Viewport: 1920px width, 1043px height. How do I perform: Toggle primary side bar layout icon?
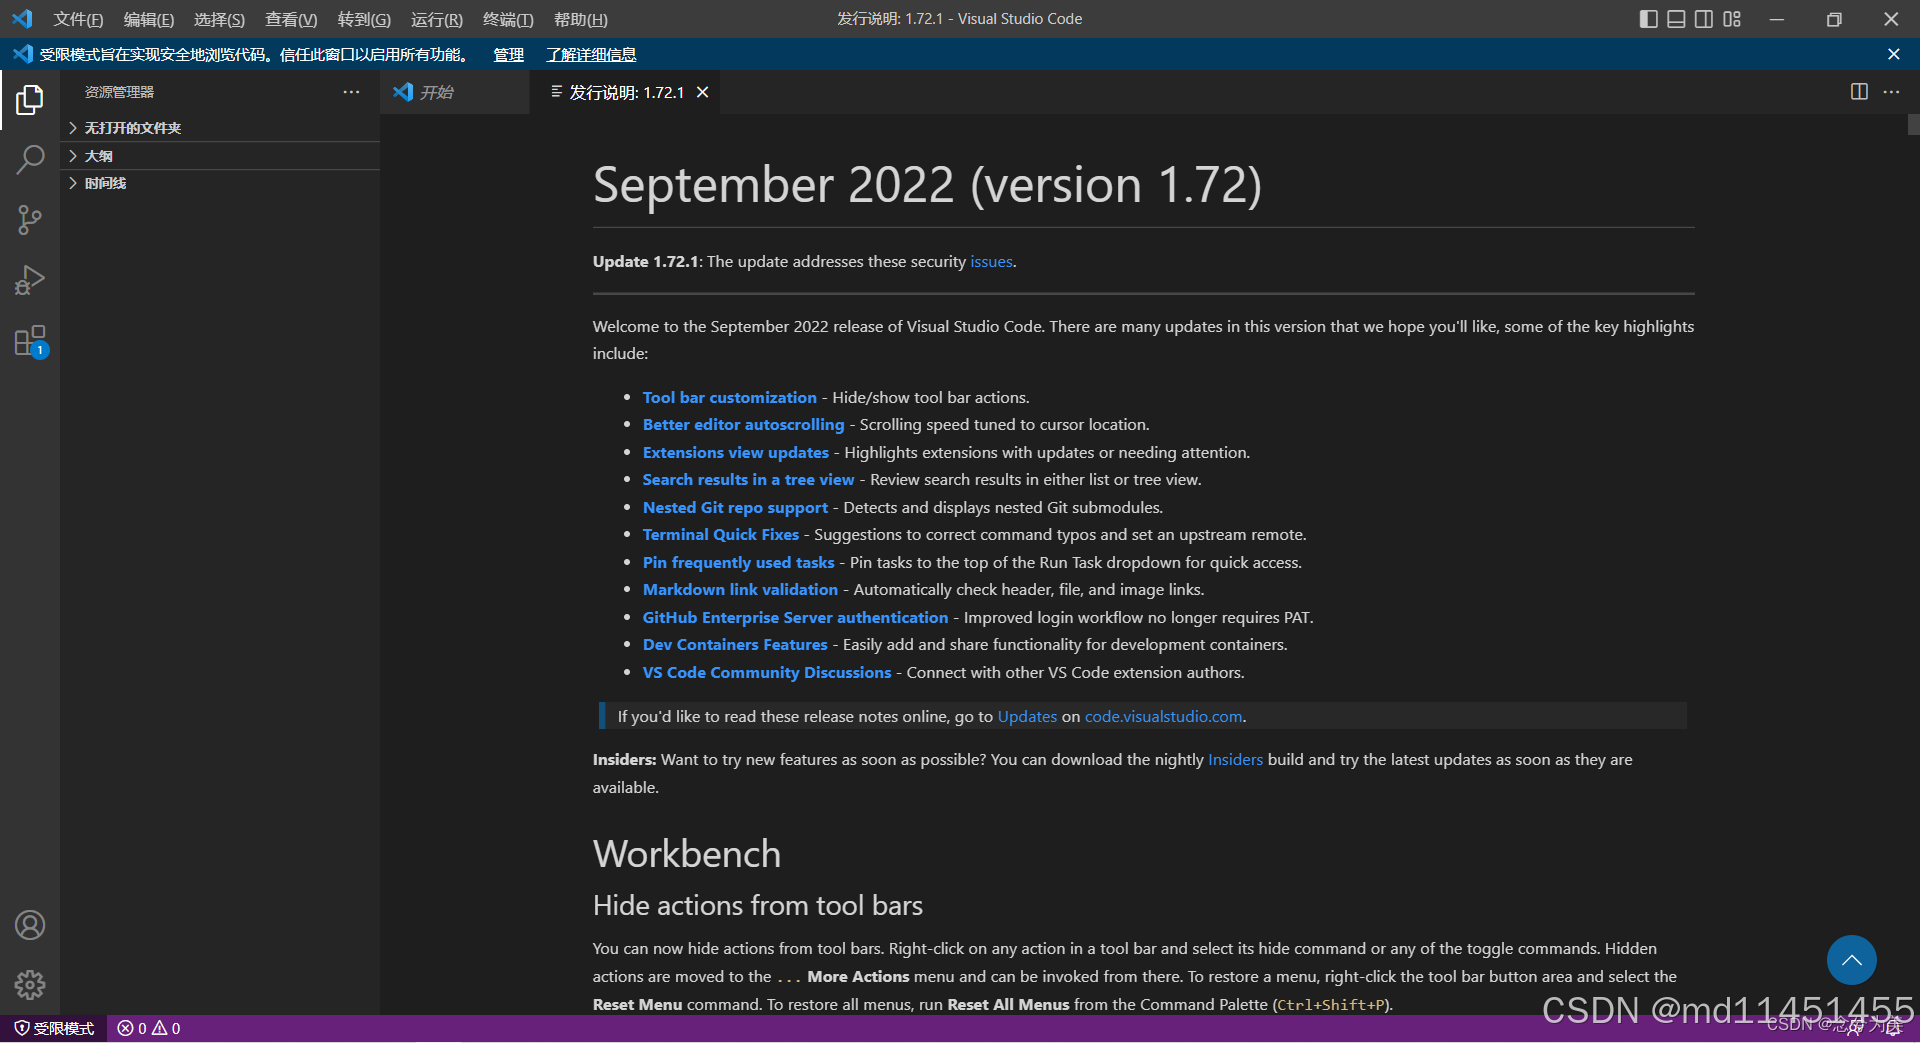point(1649,19)
